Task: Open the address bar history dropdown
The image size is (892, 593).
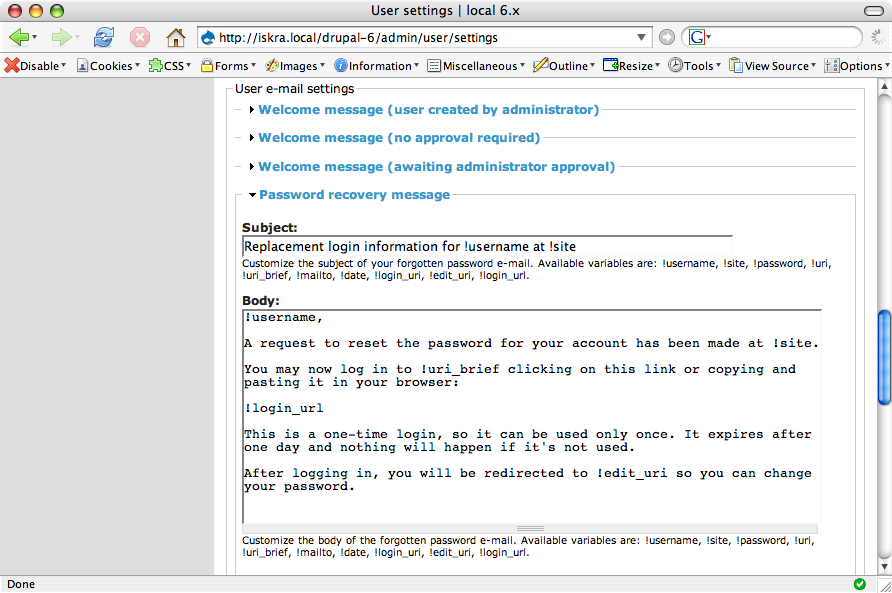Action: tap(643, 38)
